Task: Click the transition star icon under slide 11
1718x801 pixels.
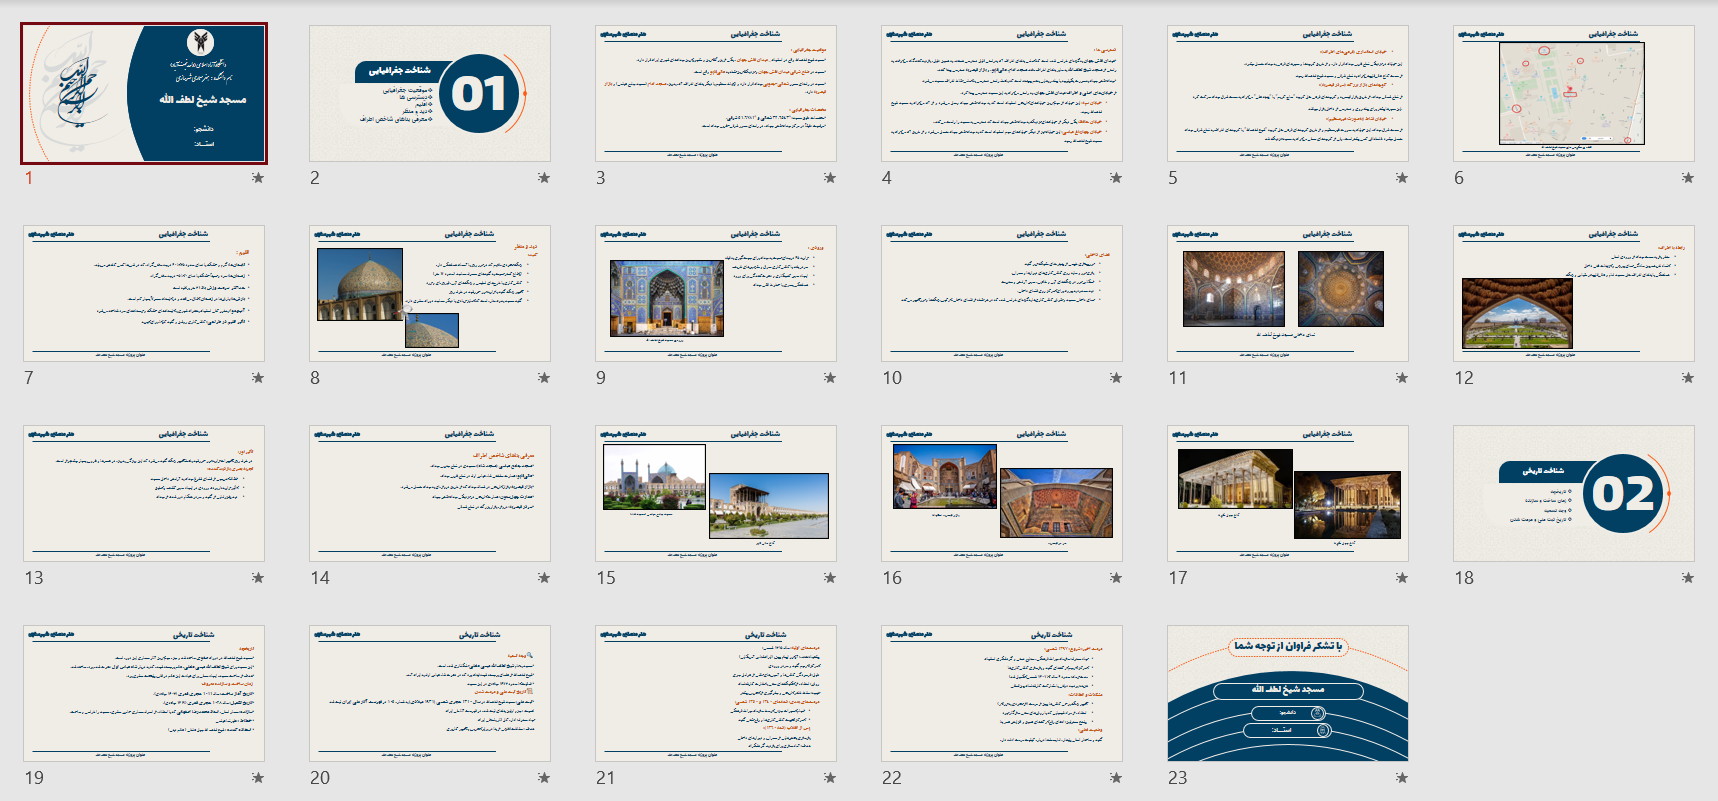Action: click(1402, 378)
